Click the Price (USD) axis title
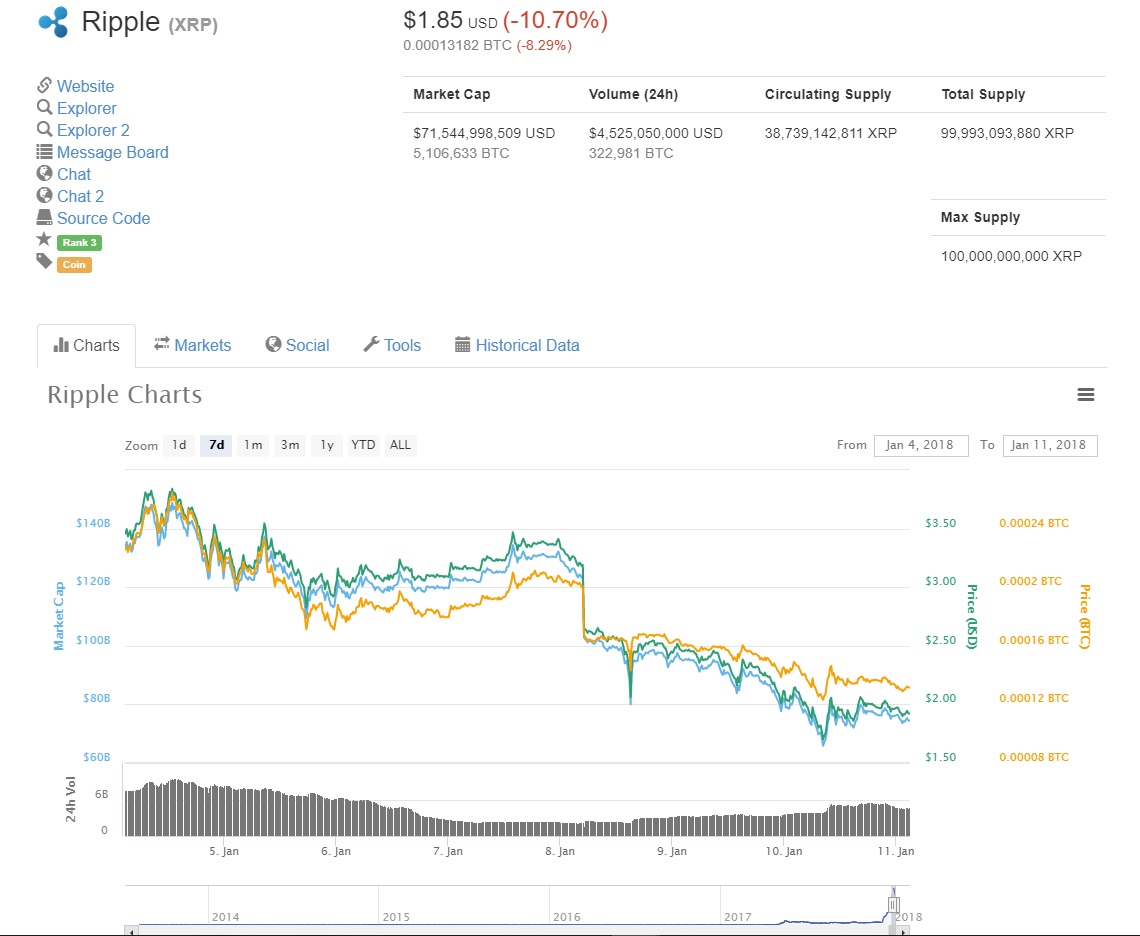Image resolution: width=1140 pixels, height=936 pixels. point(972,617)
